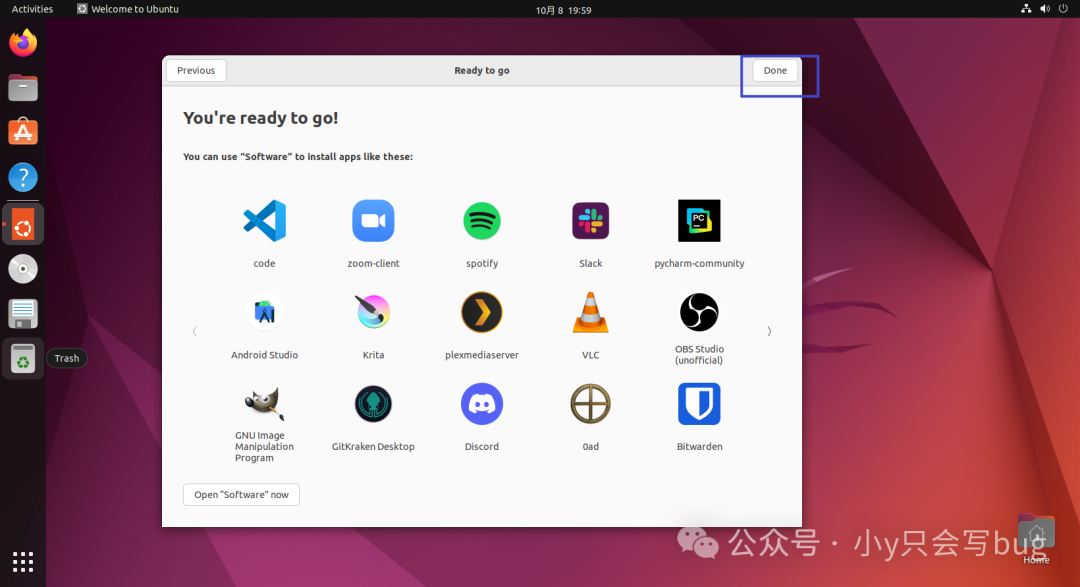Click the Open "Software" now button
Image resolution: width=1080 pixels, height=587 pixels.
click(241, 494)
